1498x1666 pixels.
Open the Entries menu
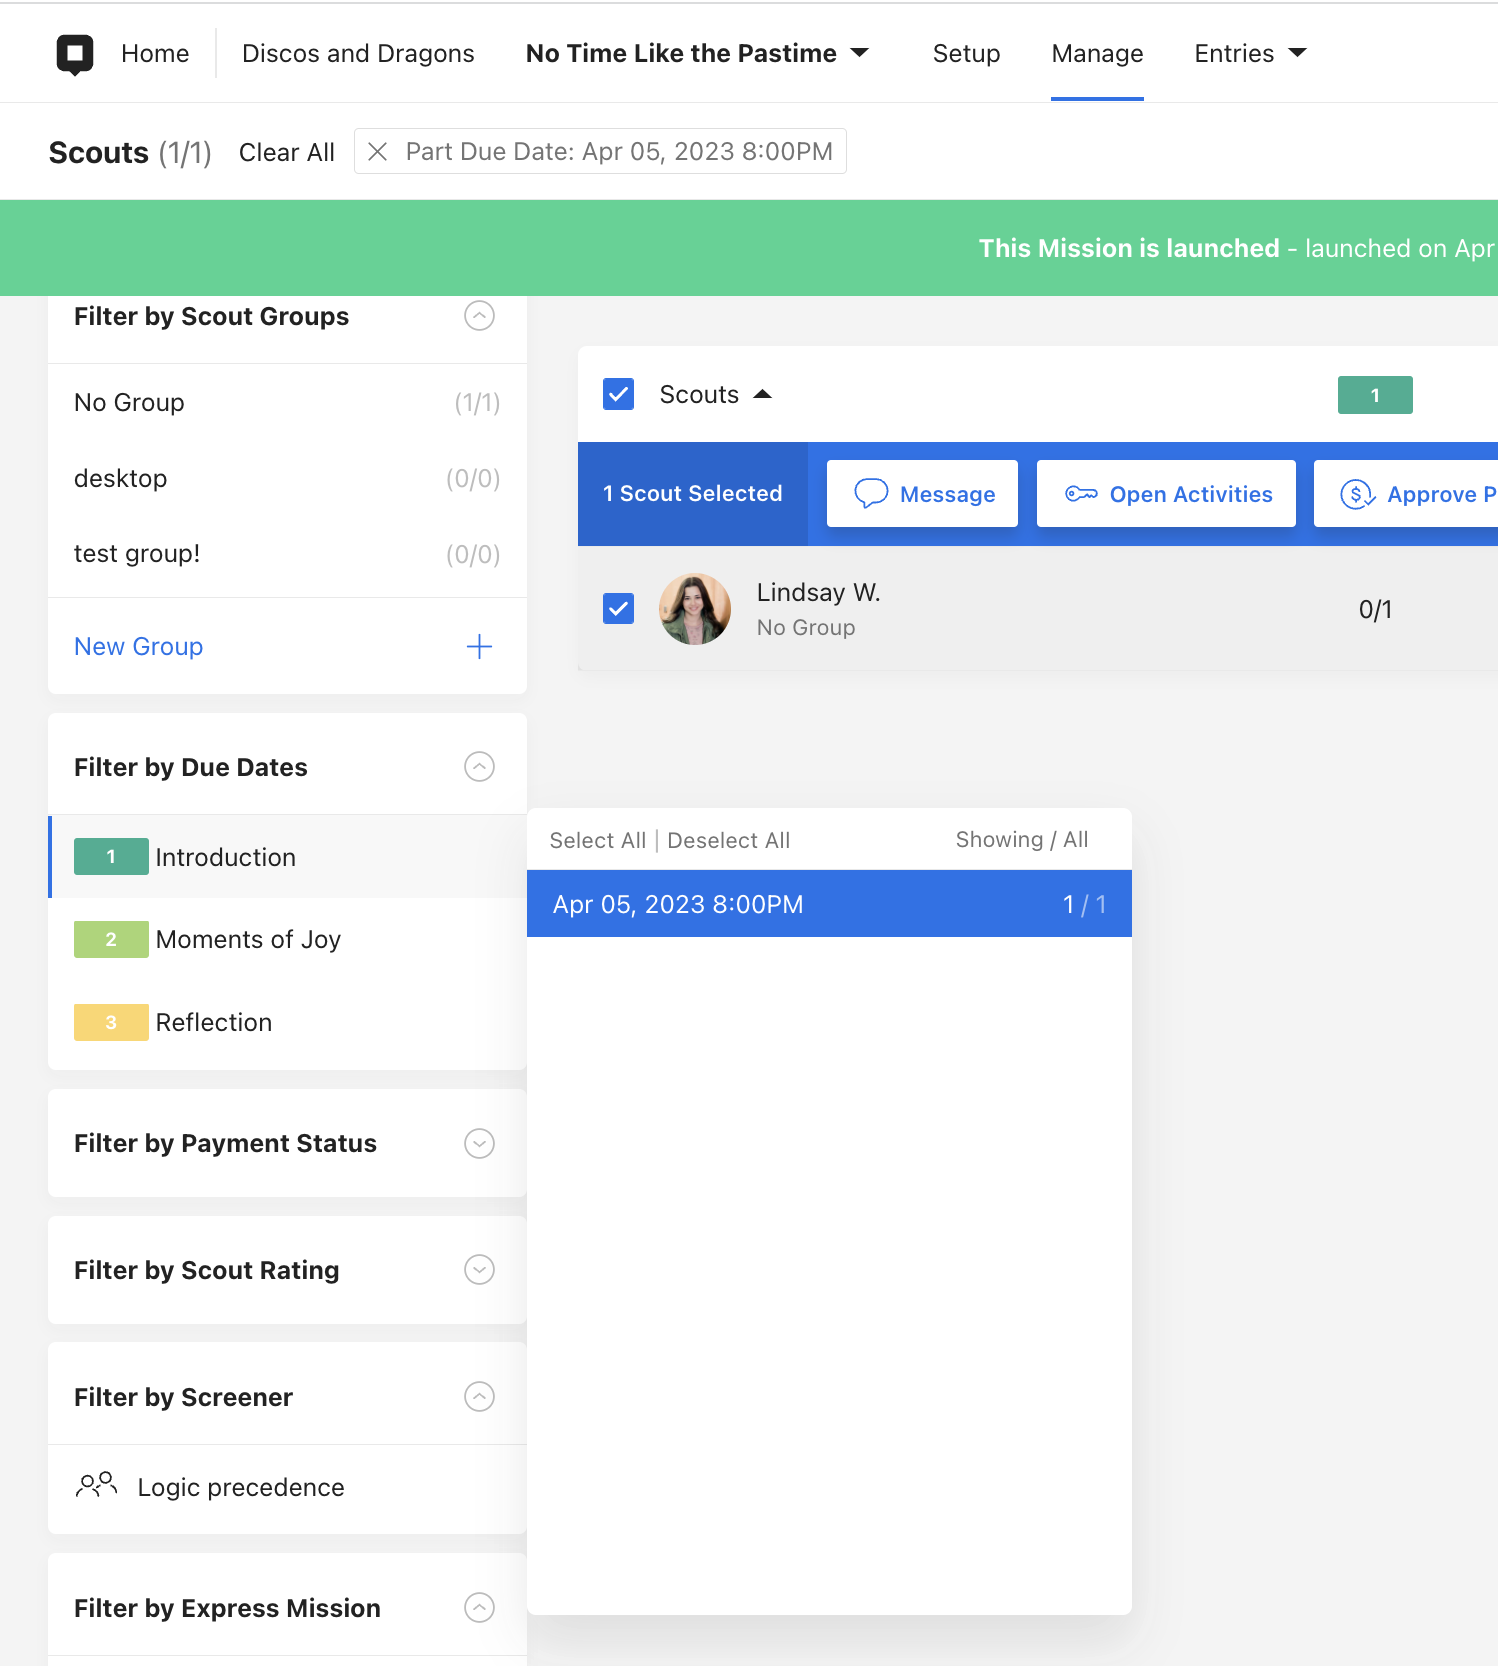[x=1250, y=53]
